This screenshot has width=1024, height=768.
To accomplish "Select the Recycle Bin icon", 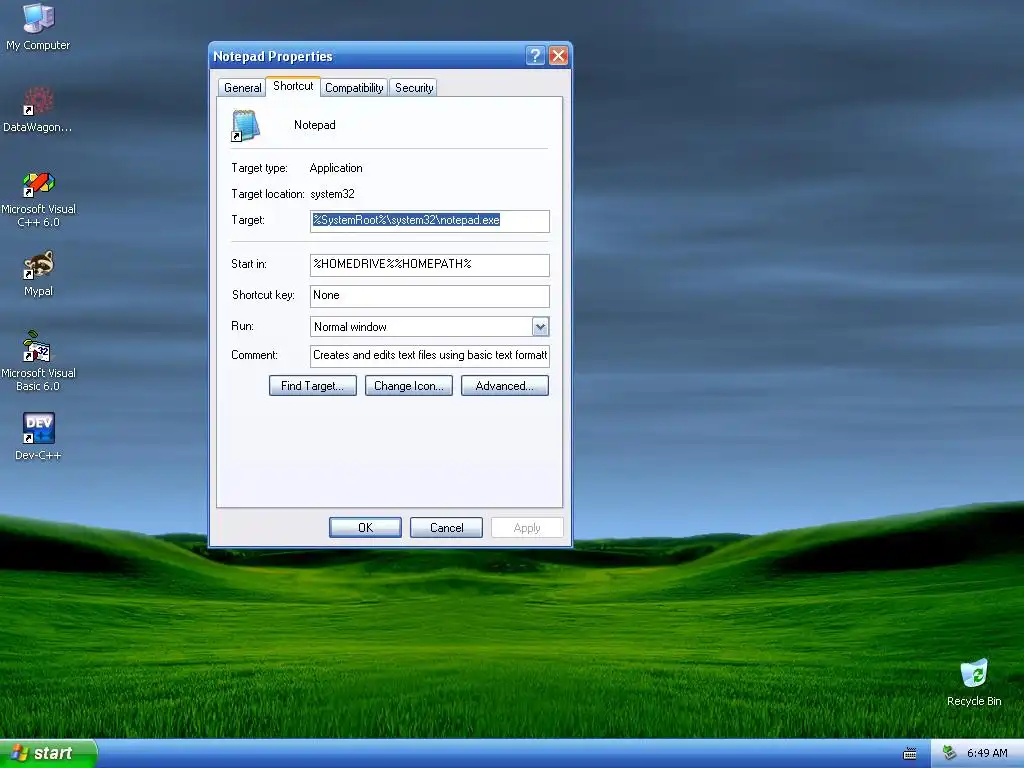I will point(974,682).
